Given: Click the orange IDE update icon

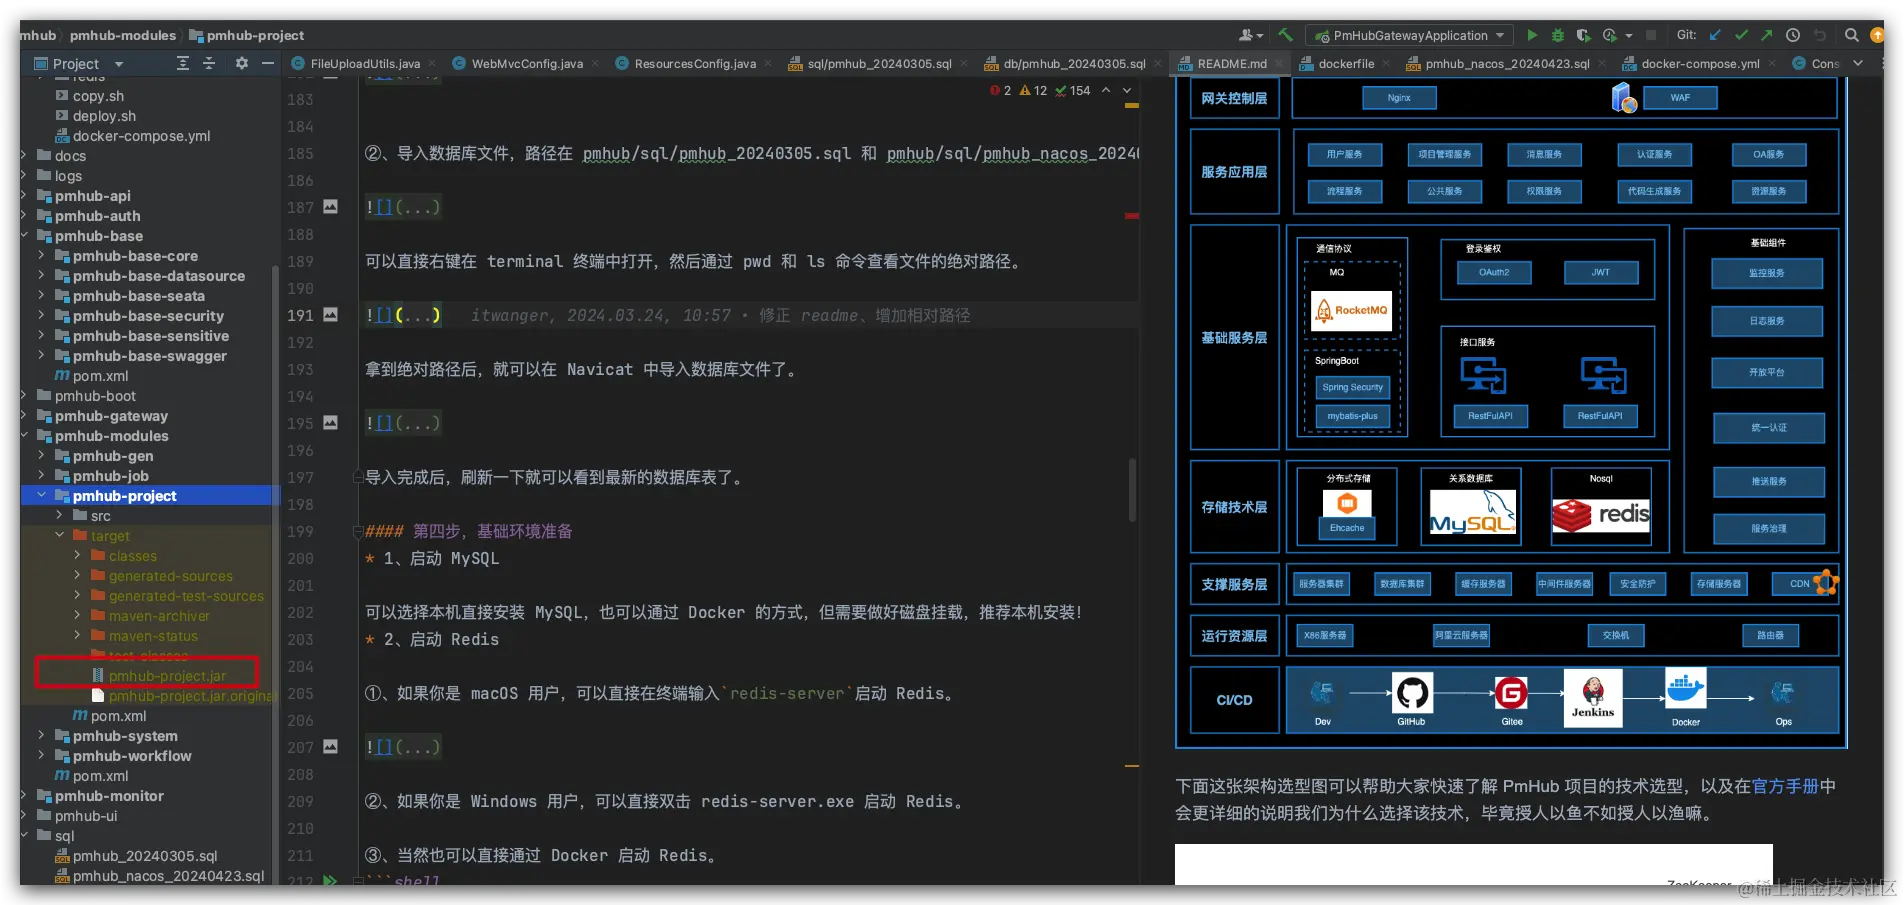Looking at the screenshot, I should click(x=1877, y=35).
